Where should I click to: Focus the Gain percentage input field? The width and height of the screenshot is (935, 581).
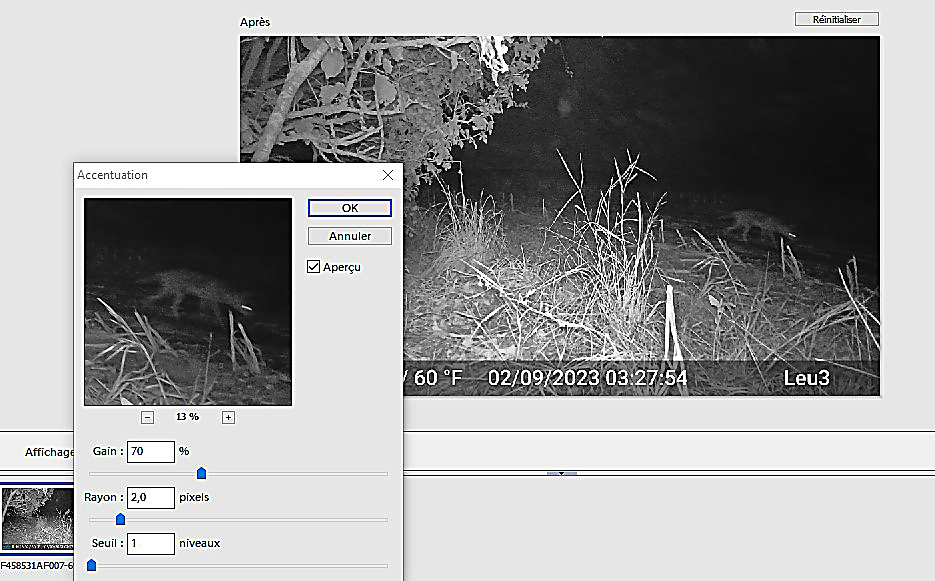[x=150, y=452]
